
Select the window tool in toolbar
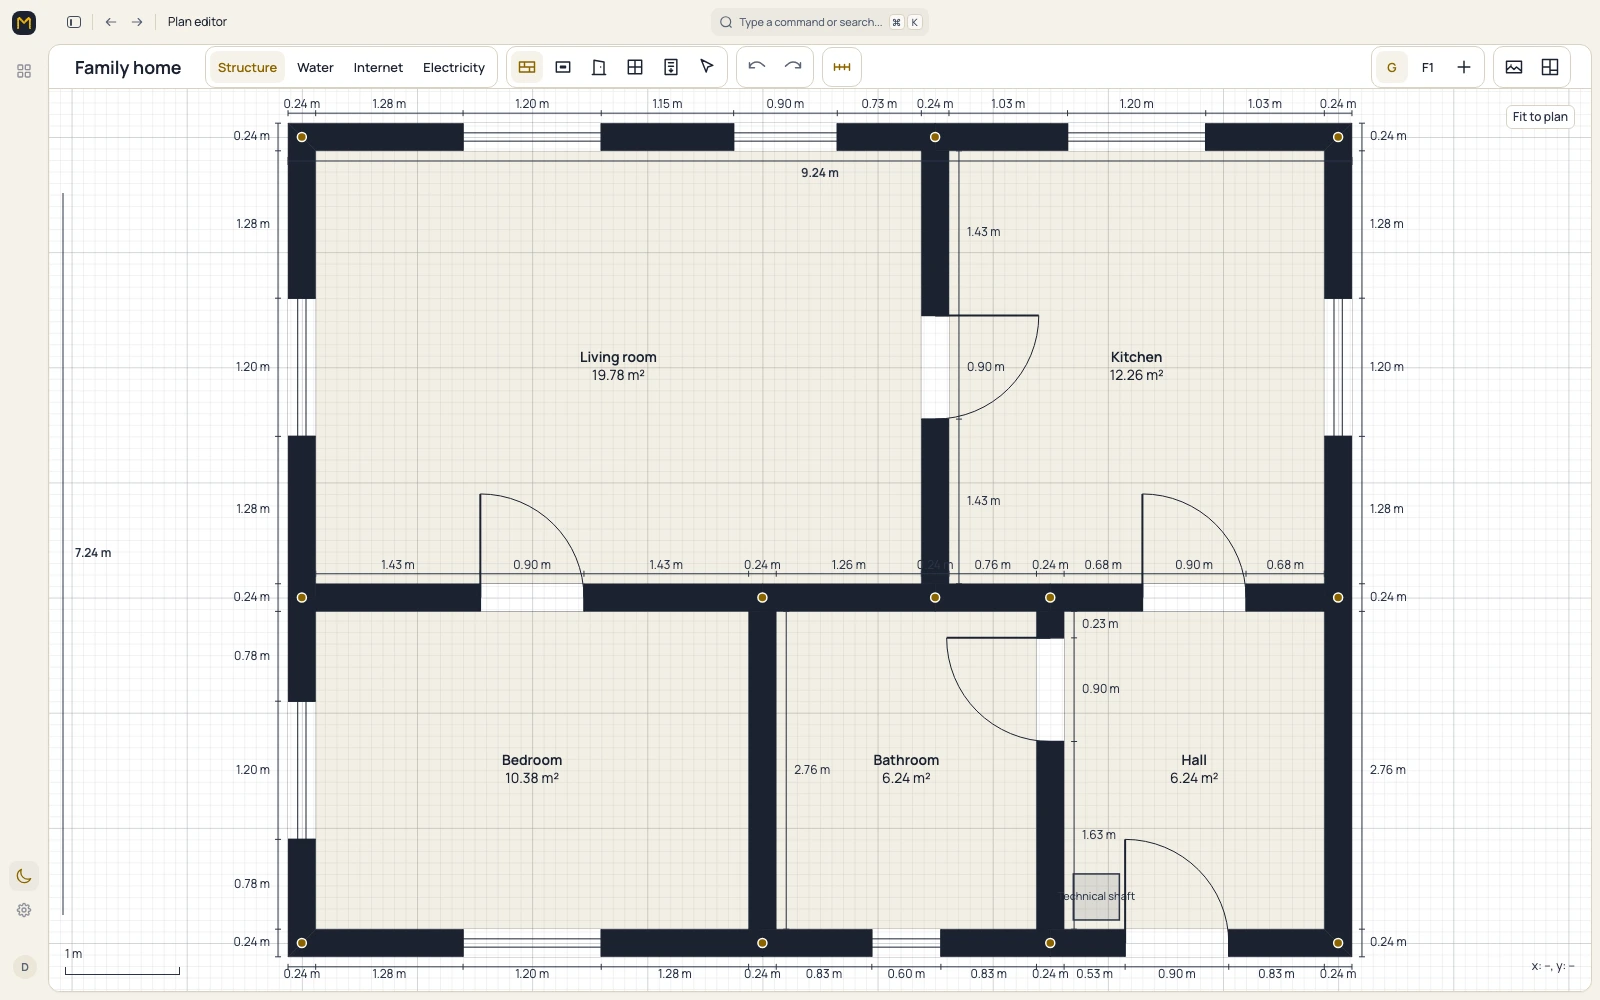(x=635, y=67)
